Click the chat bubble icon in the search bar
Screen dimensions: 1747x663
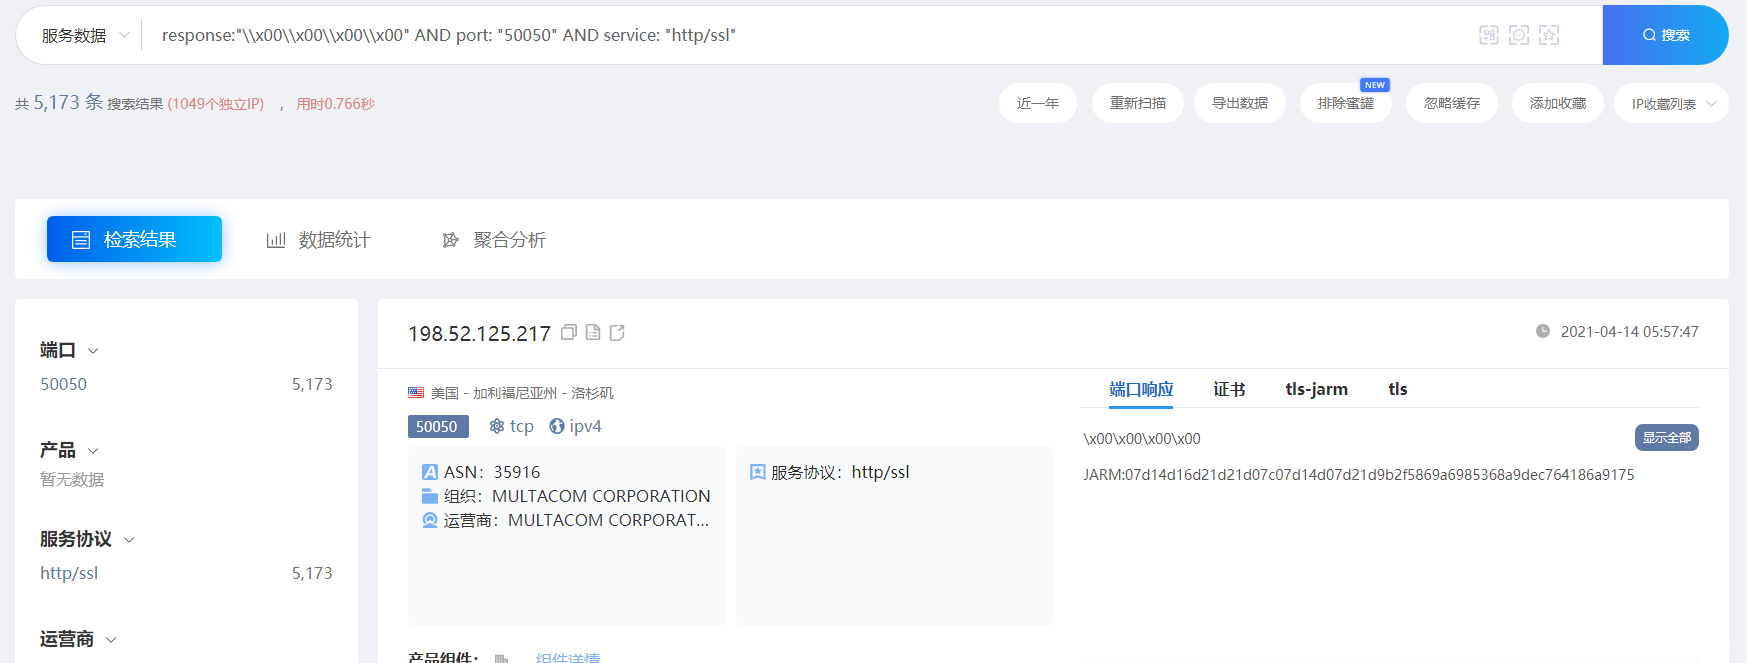coord(1519,35)
